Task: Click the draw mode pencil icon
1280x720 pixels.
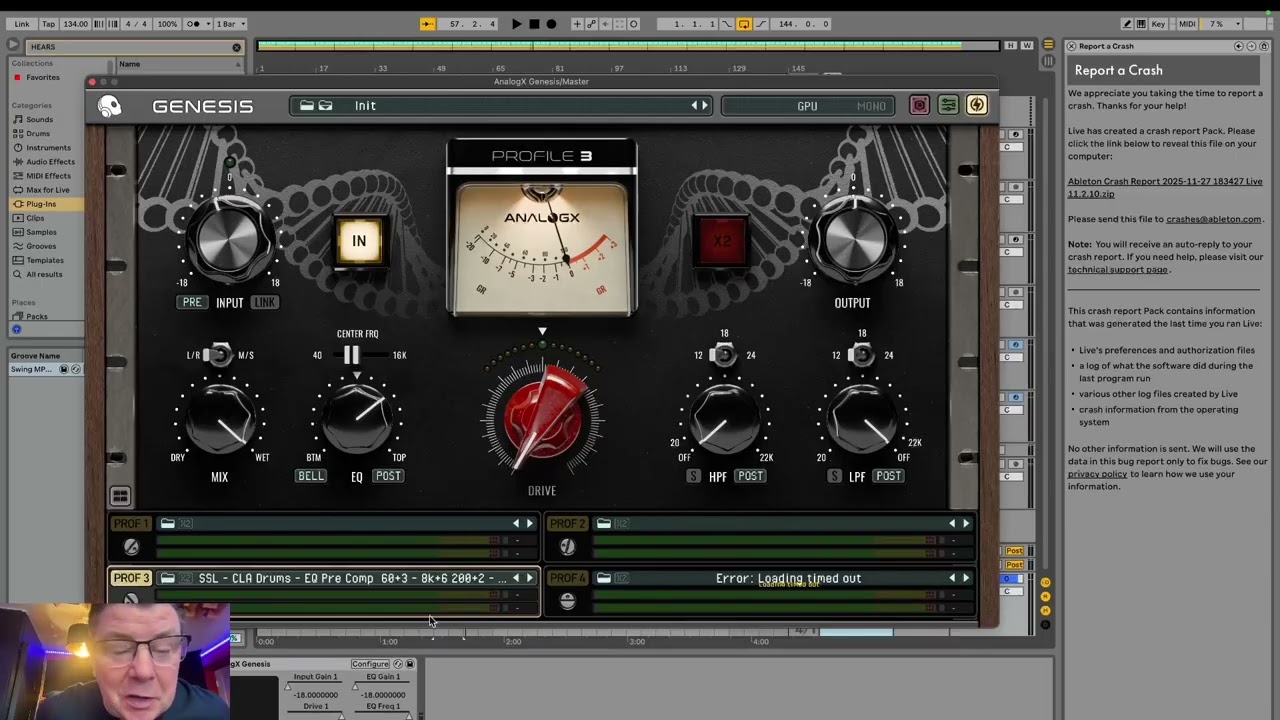Action: pyautogui.click(x=1127, y=23)
